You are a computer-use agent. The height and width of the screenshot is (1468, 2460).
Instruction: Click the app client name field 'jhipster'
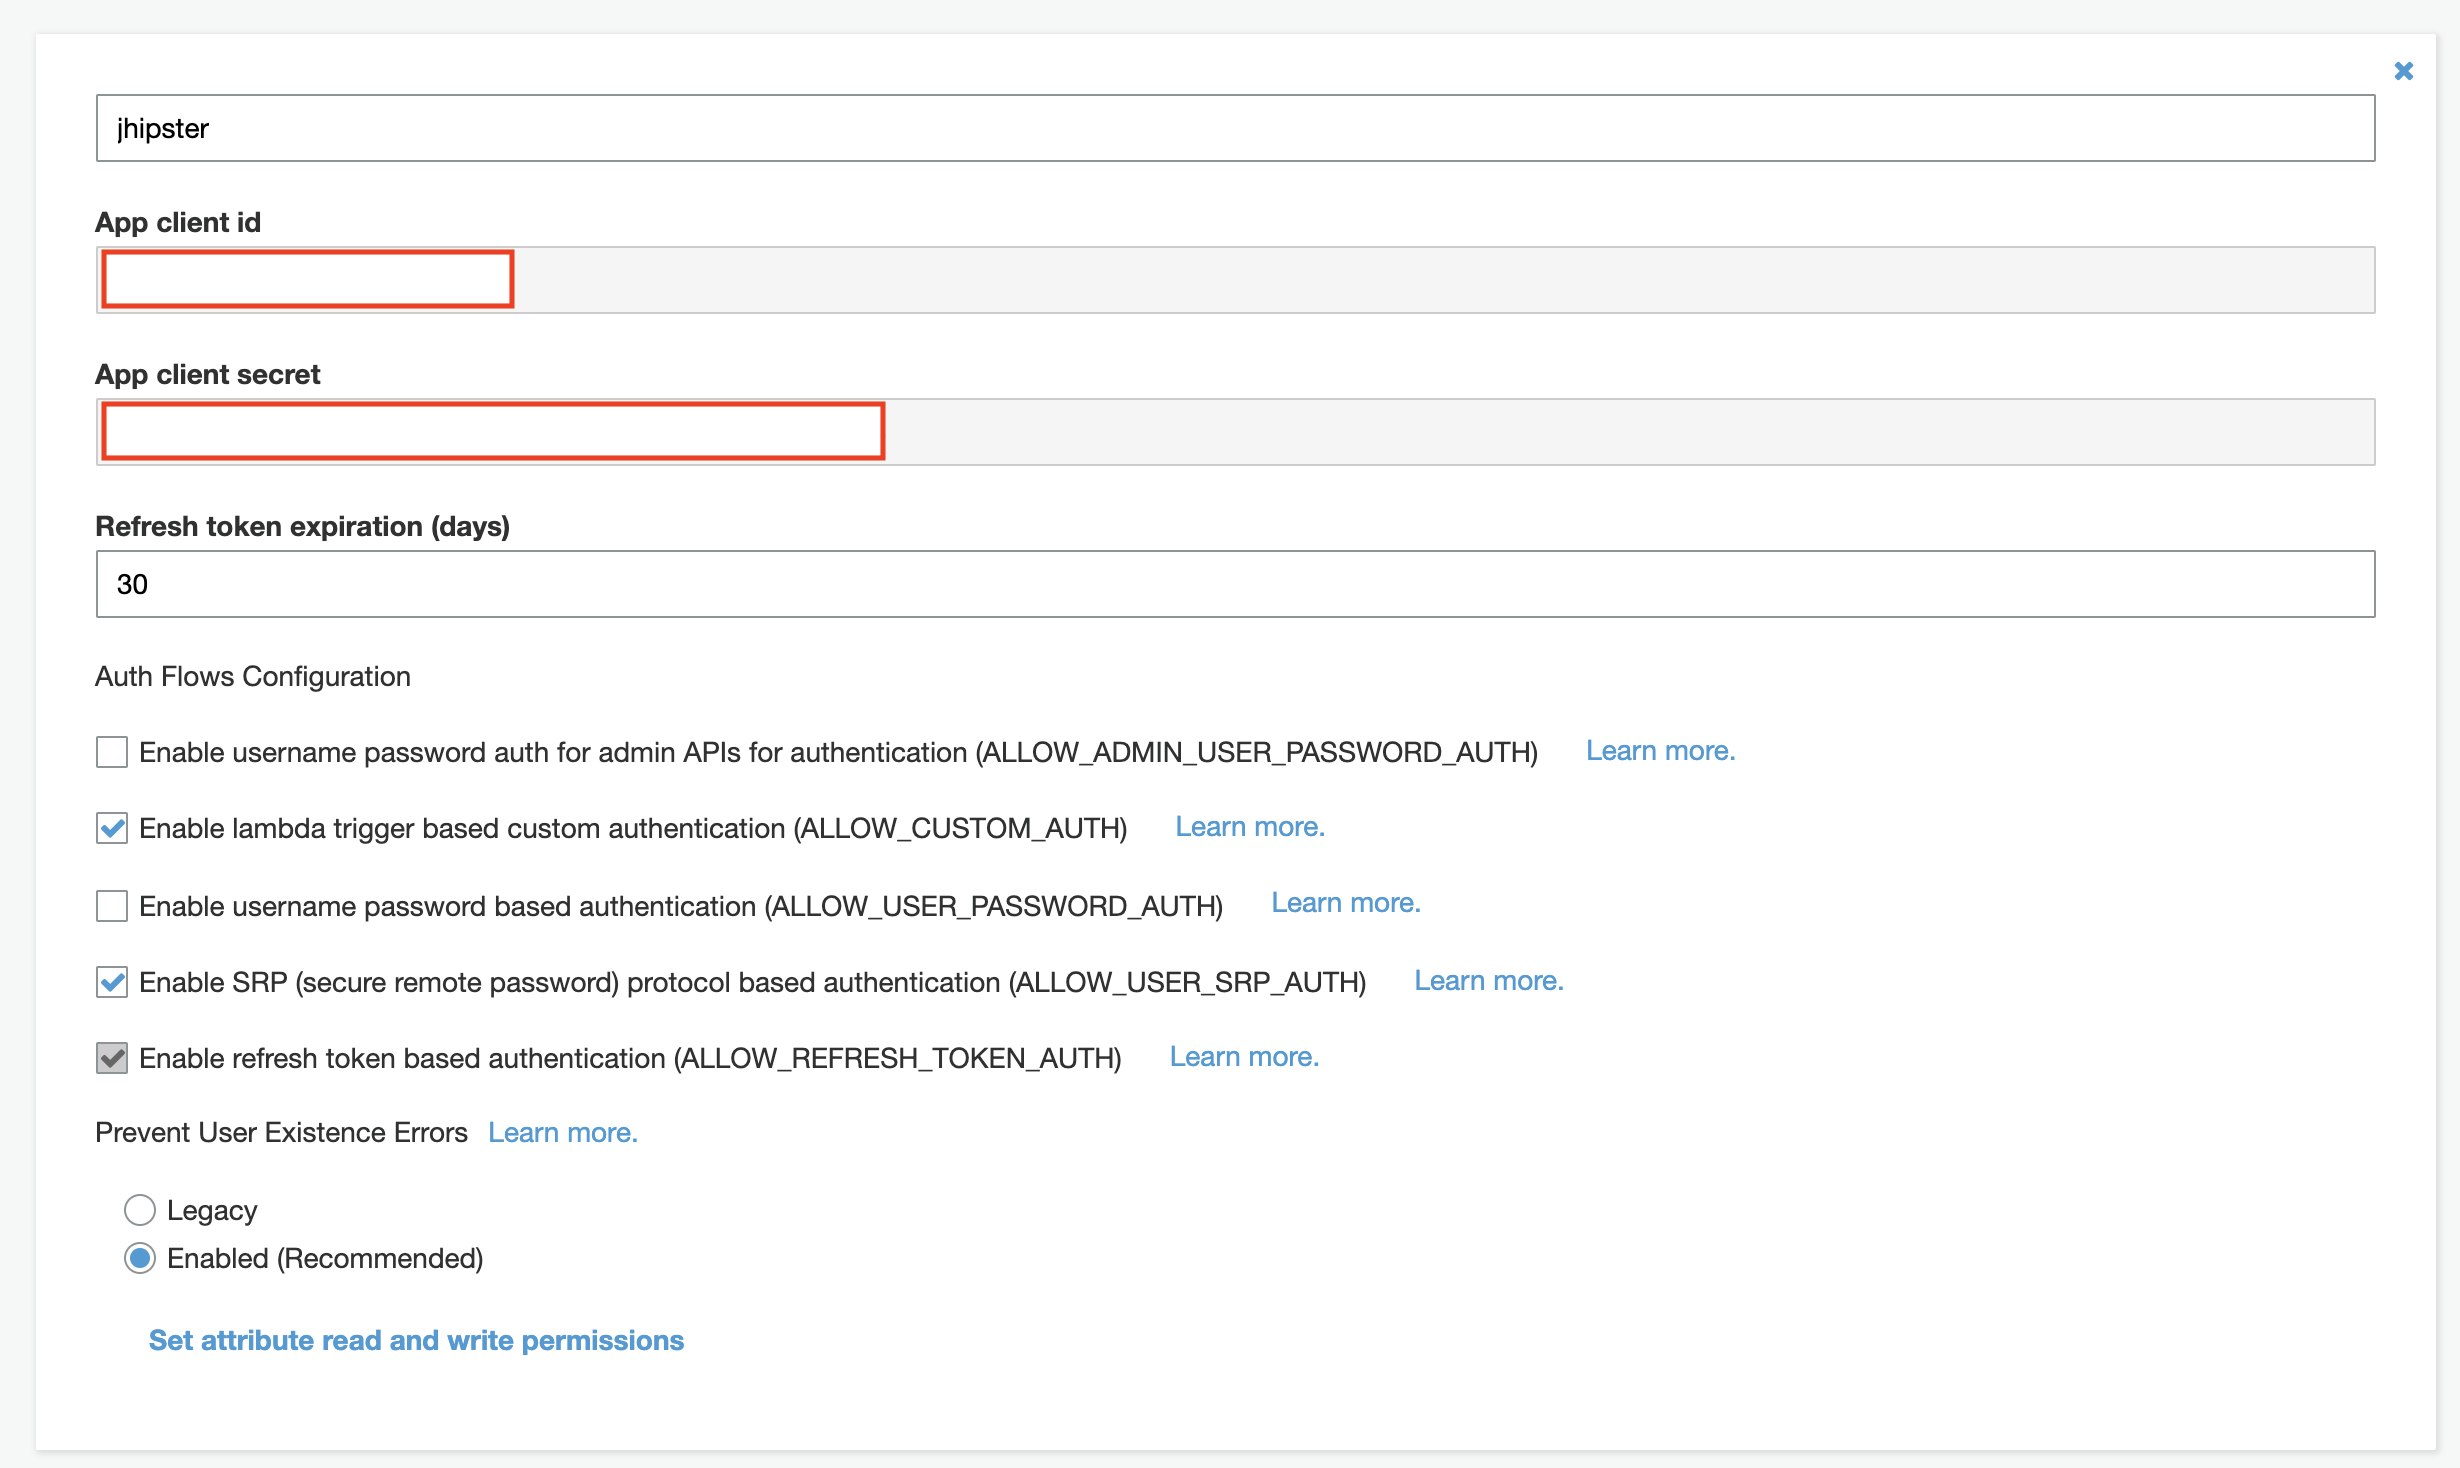(1234, 128)
